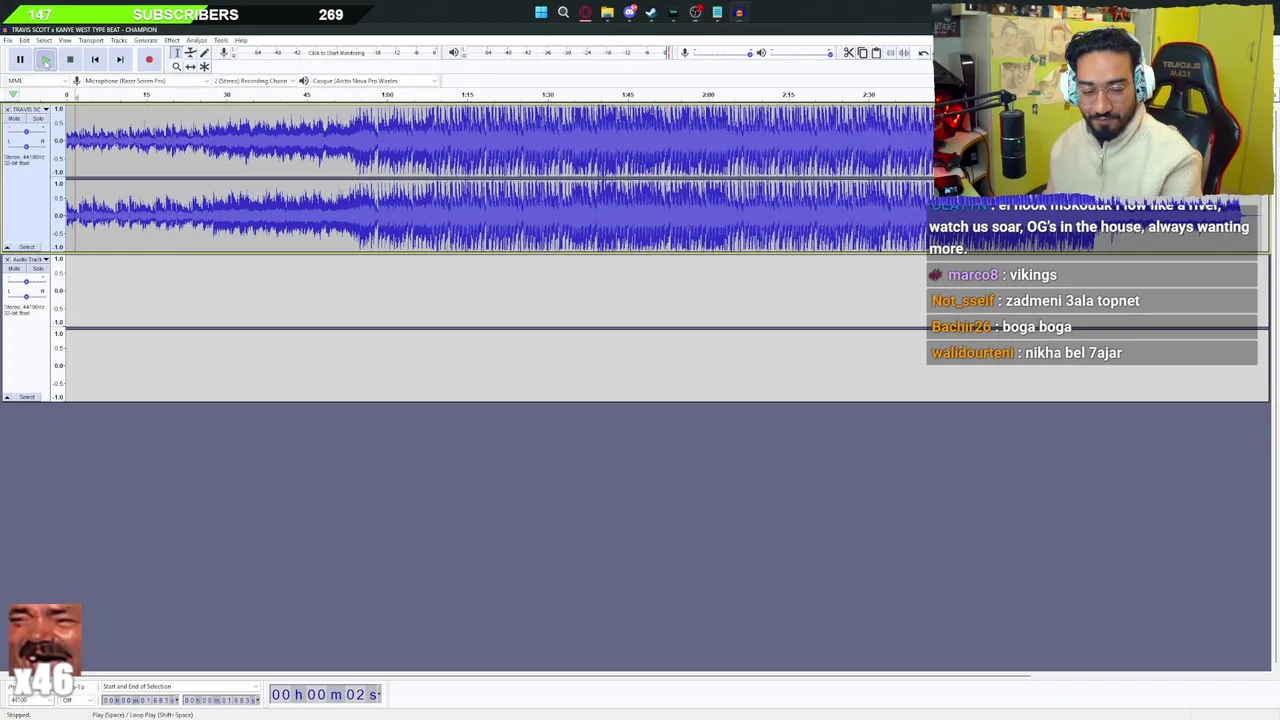Select the Envelope tool

click(190, 53)
